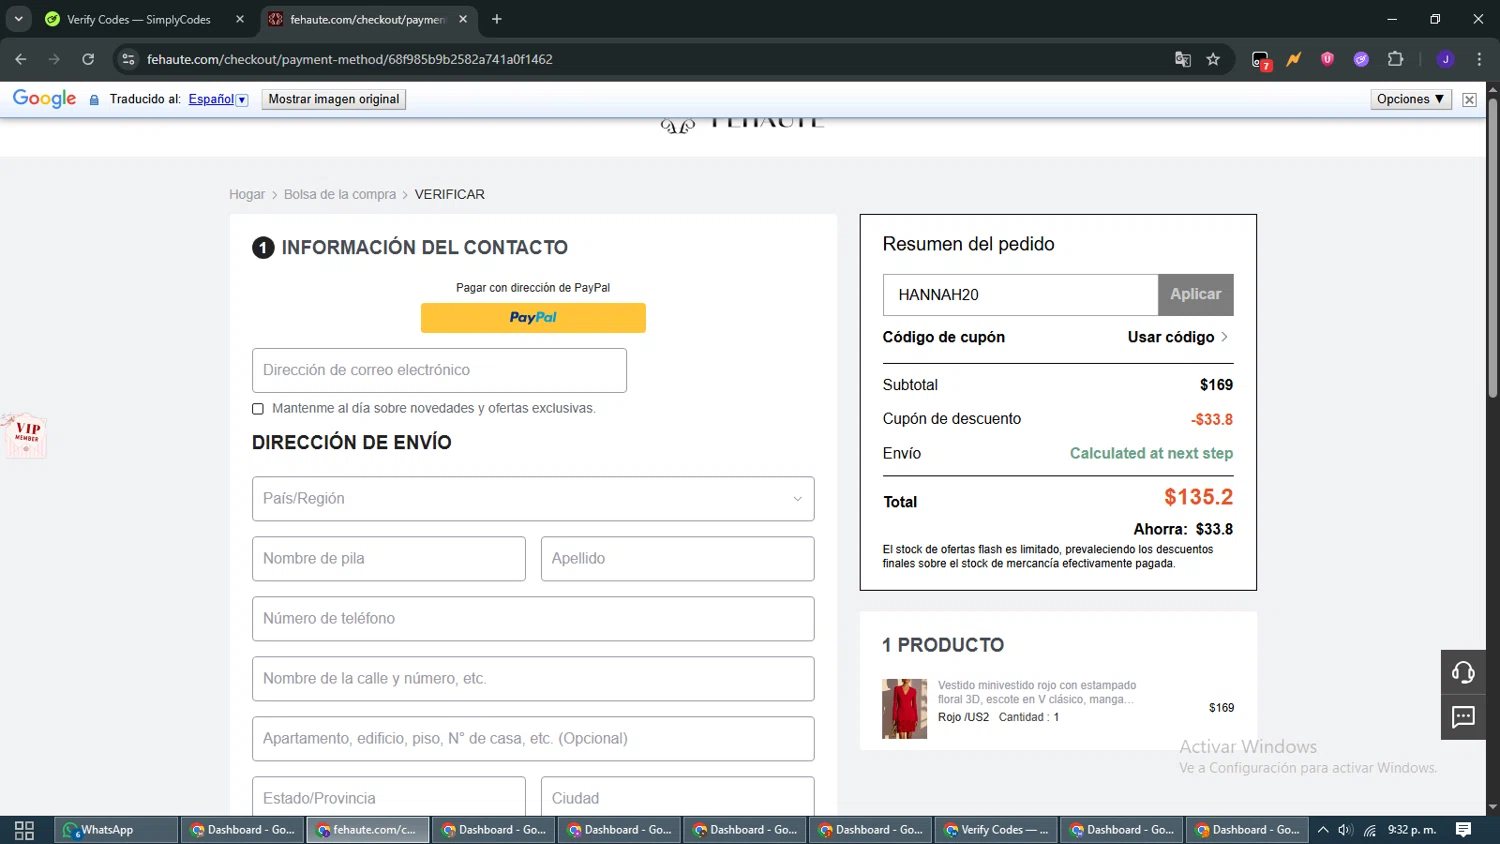This screenshot has width=1500, height=844.
Task: Open the translated language Español dropdown
Action: pos(218,99)
